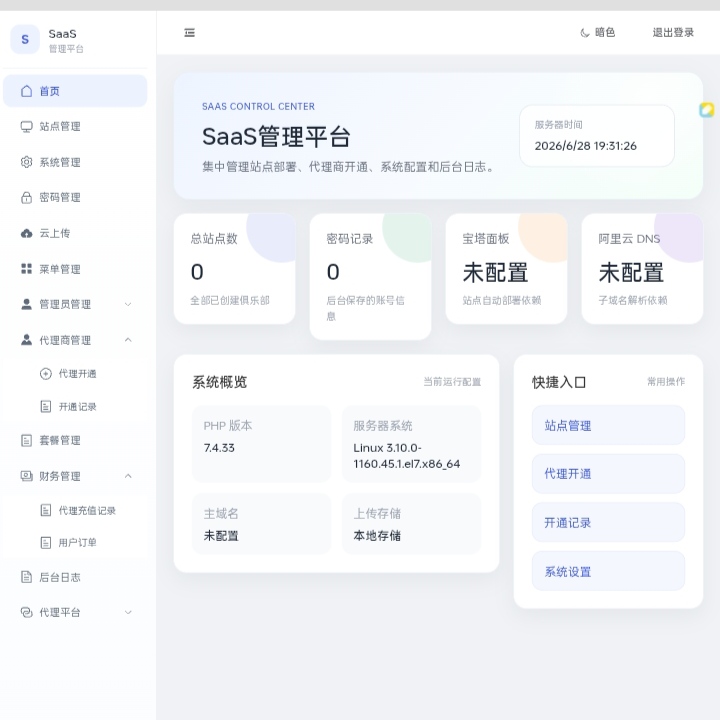Screen dimensions: 720x720
Task: Click the document icon for 套餐管理
Action: [x=27, y=440]
